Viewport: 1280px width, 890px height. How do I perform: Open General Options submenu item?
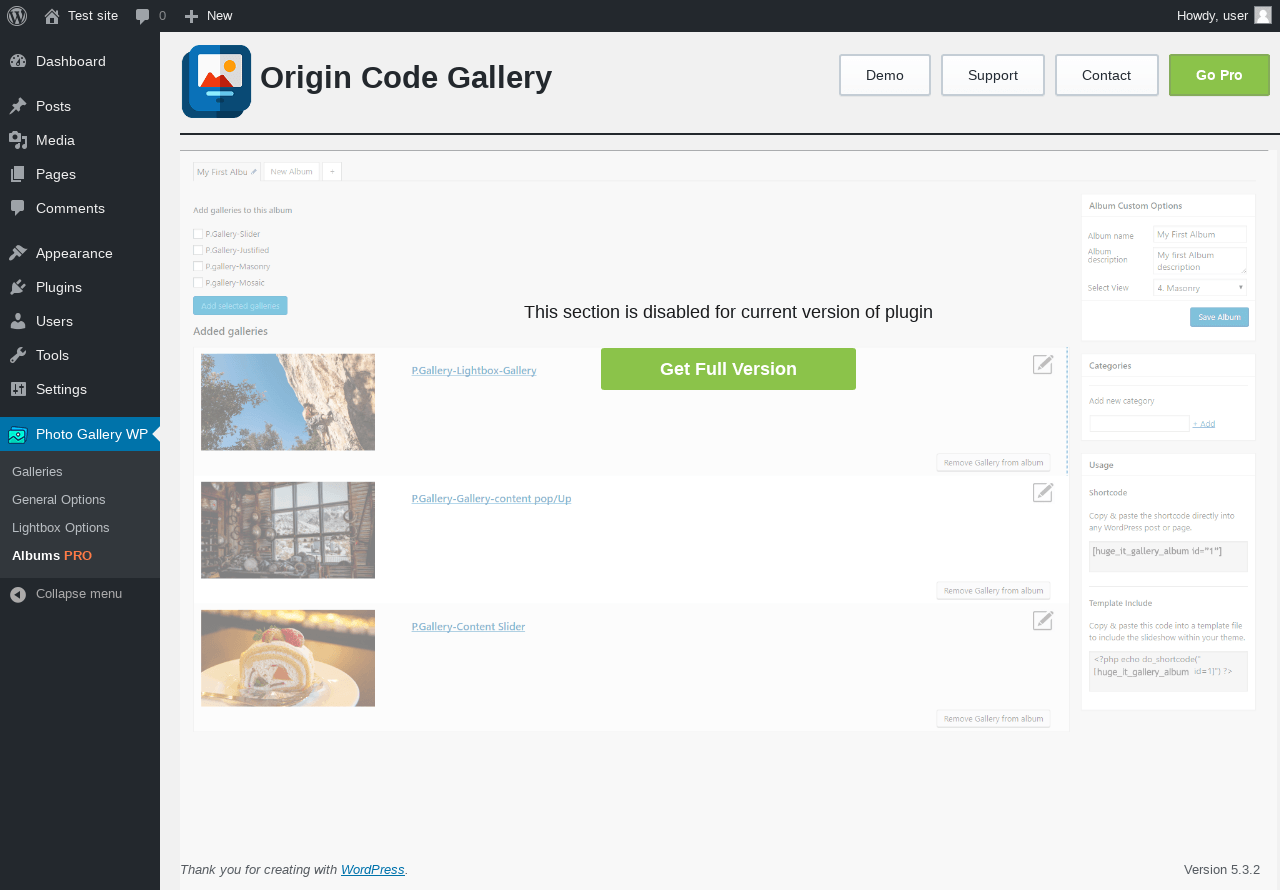(x=58, y=499)
